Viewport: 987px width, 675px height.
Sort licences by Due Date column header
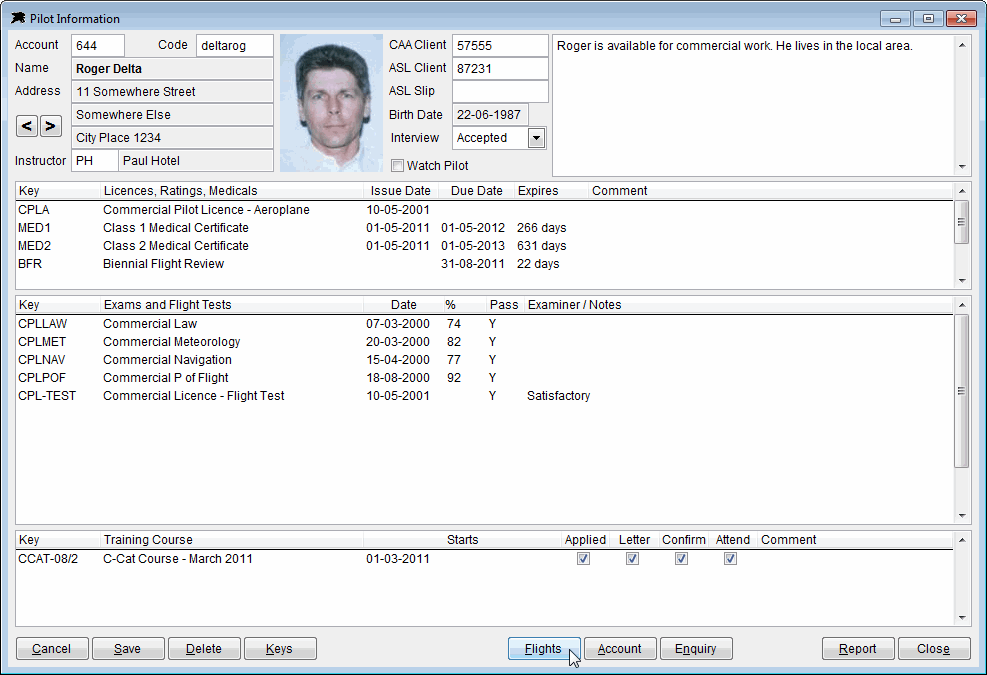tap(476, 191)
